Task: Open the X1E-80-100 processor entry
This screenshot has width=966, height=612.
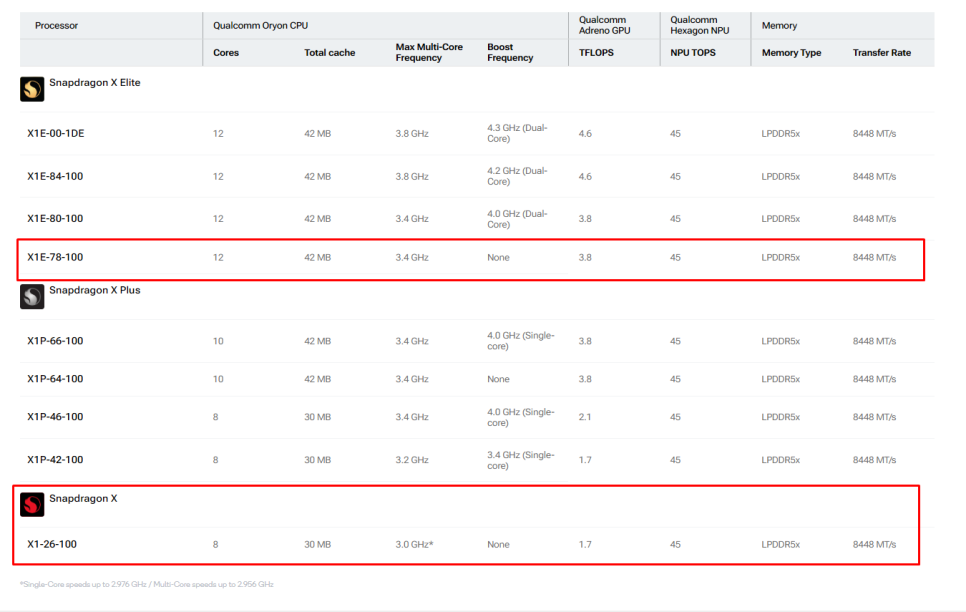Action: click(55, 218)
